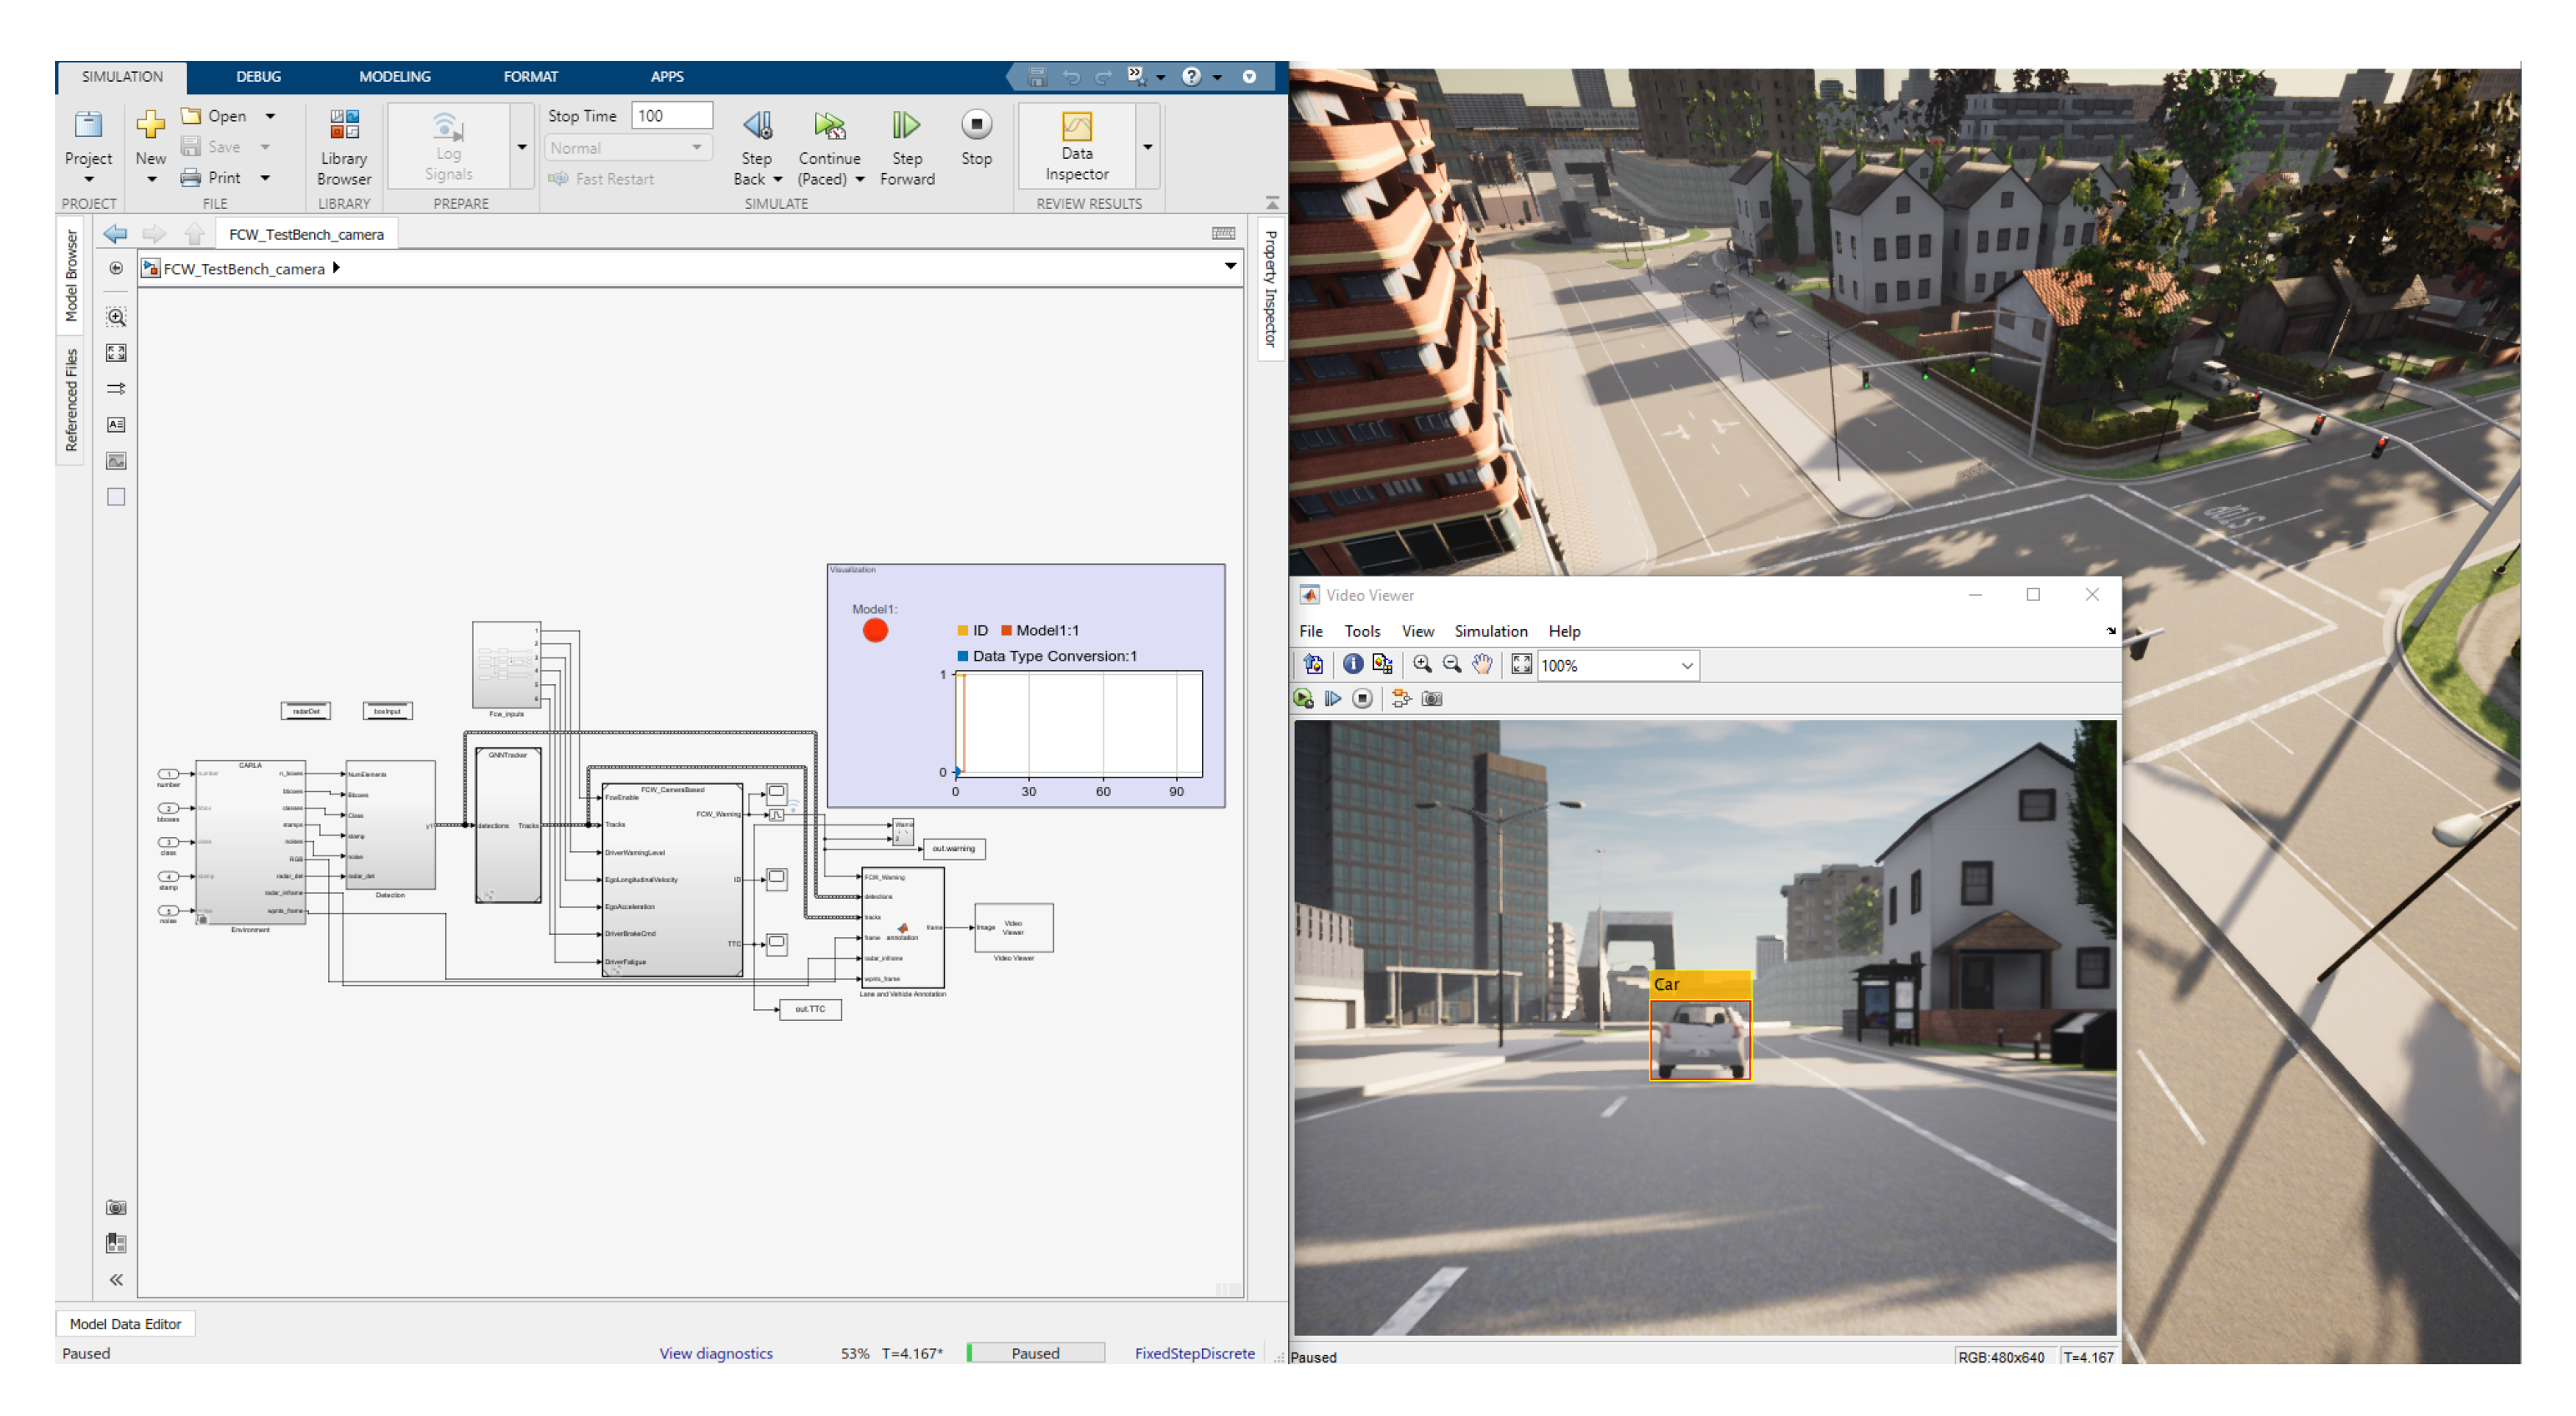2576x1416 pixels.
Task: Click Video Information icon in Video Viewer
Action: (1352, 665)
